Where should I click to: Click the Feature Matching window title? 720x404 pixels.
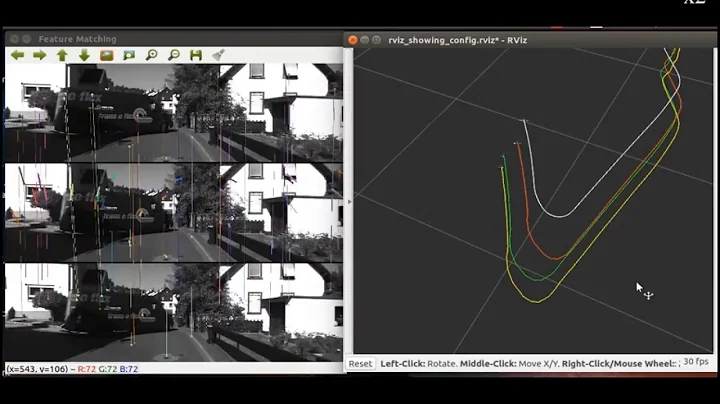[x=78, y=39]
